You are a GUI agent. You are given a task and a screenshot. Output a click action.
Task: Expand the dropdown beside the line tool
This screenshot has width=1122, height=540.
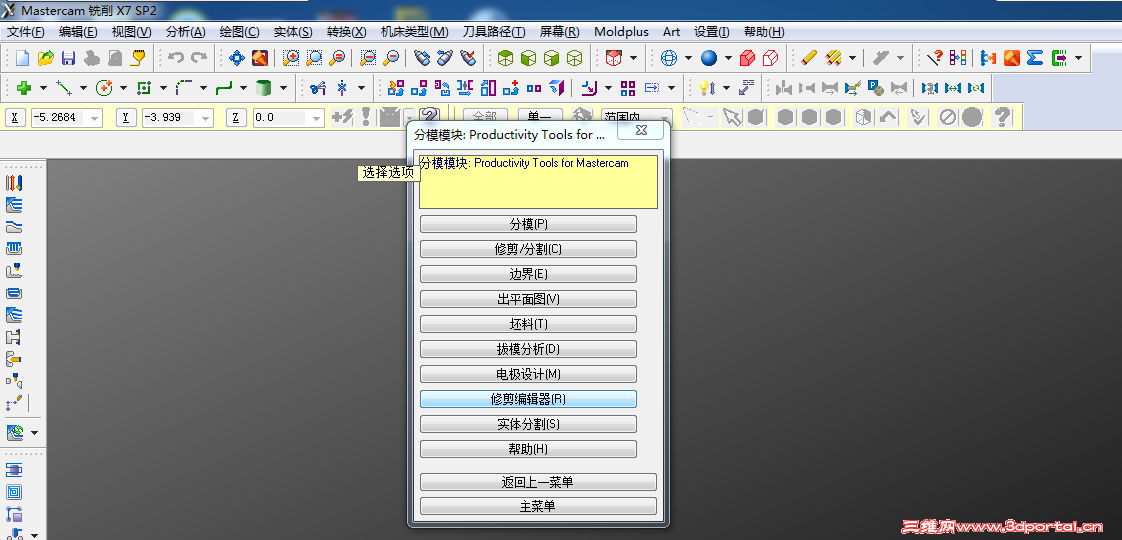[83, 88]
